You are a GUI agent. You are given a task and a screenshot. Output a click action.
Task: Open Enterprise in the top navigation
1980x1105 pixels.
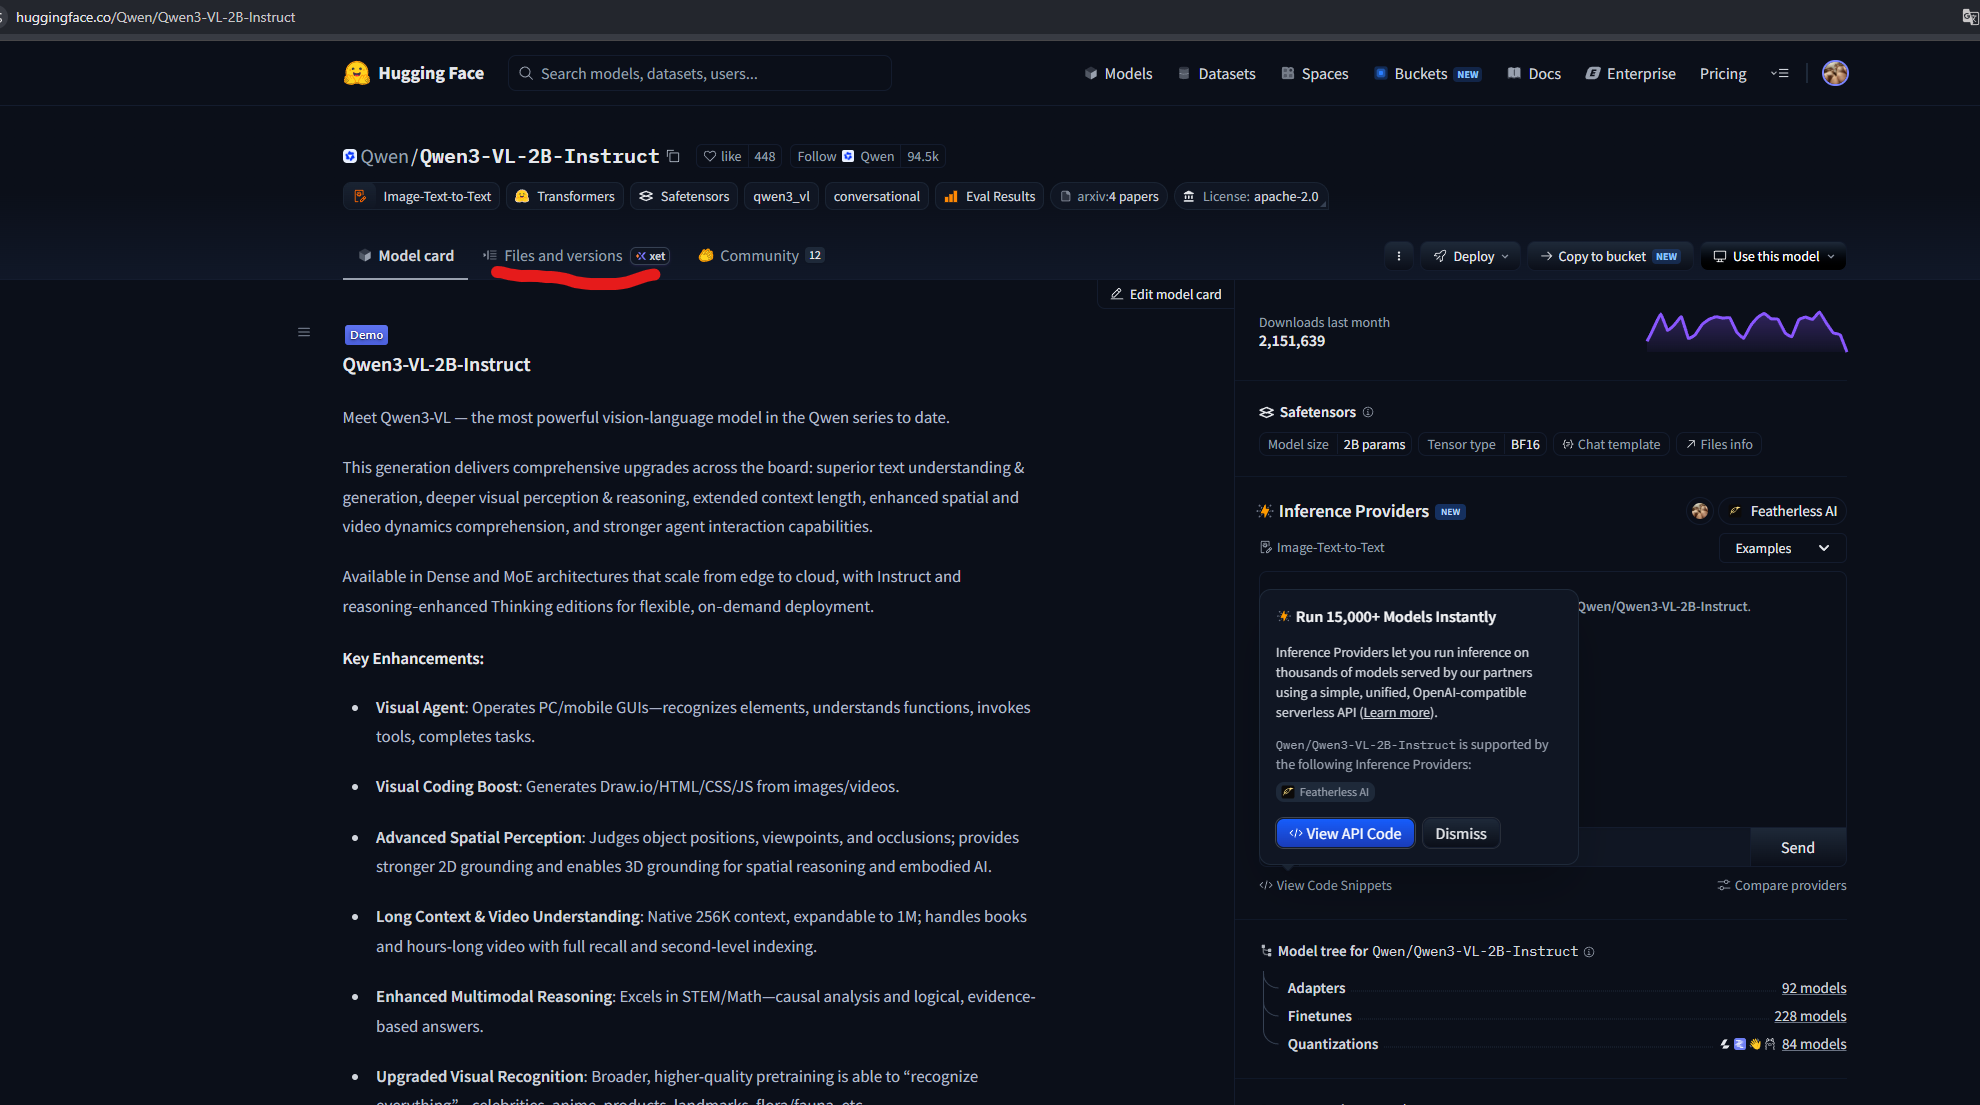coord(1631,73)
